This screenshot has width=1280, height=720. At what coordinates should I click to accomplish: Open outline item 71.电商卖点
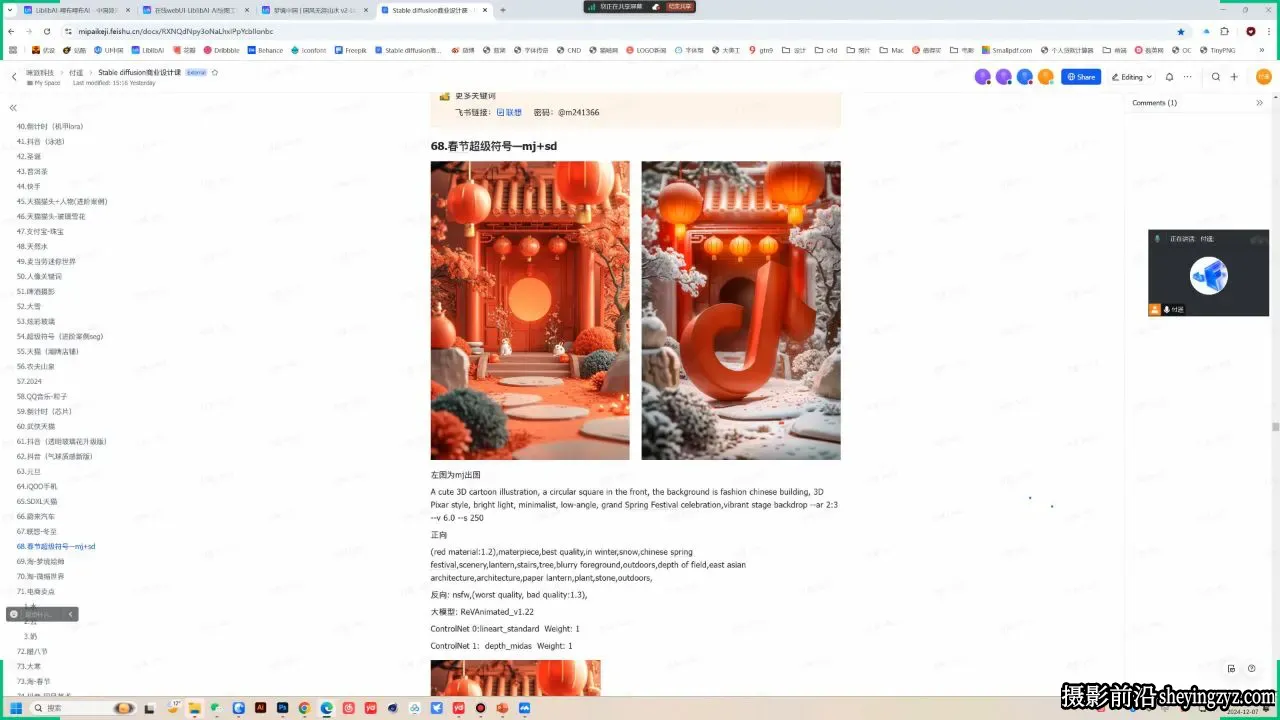(36, 591)
